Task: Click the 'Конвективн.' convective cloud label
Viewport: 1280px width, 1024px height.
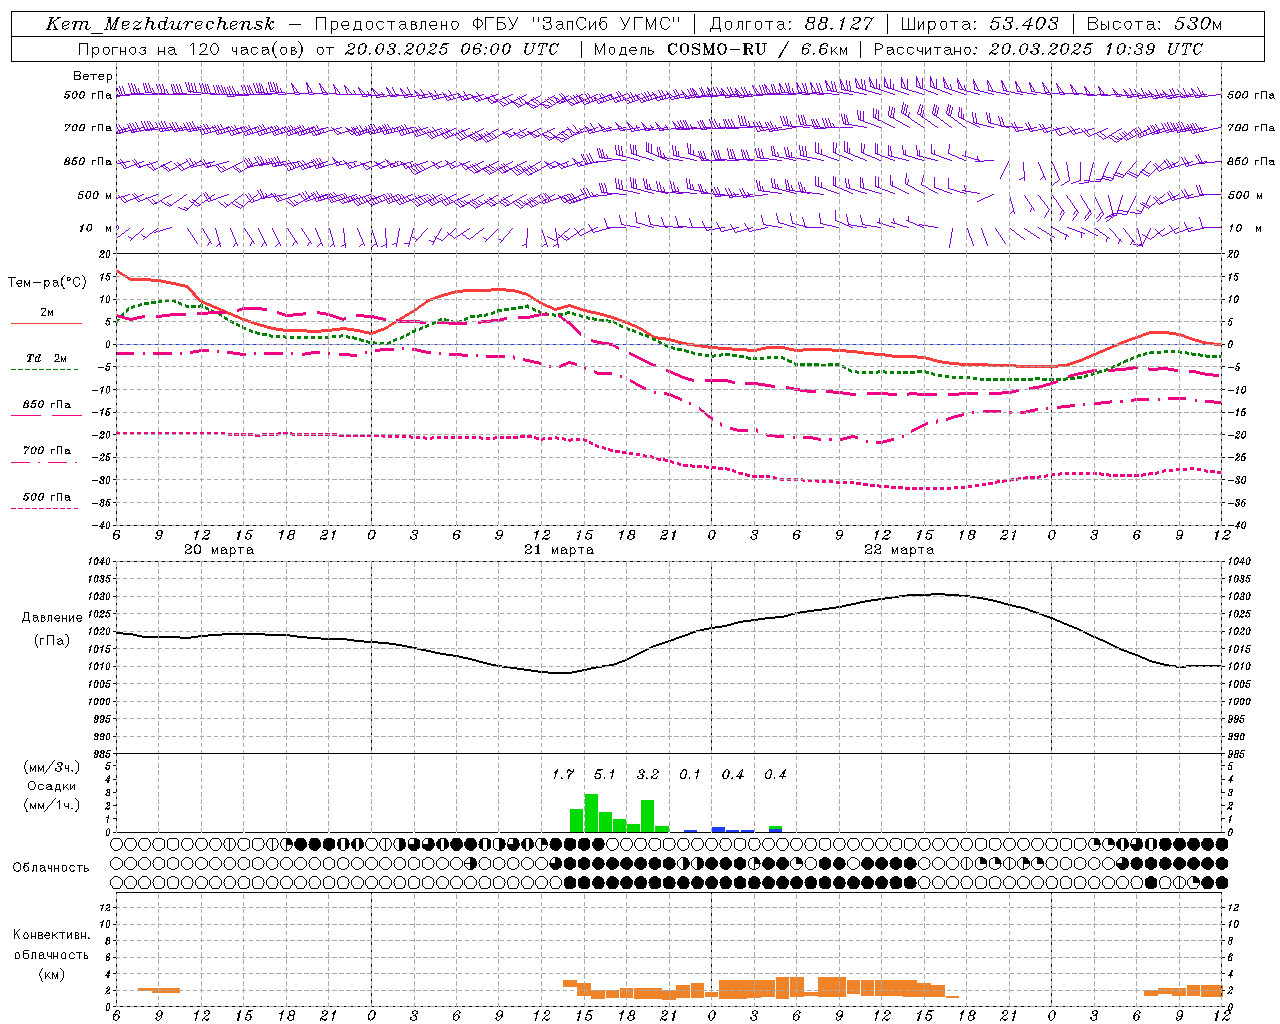Action: [51, 935]
